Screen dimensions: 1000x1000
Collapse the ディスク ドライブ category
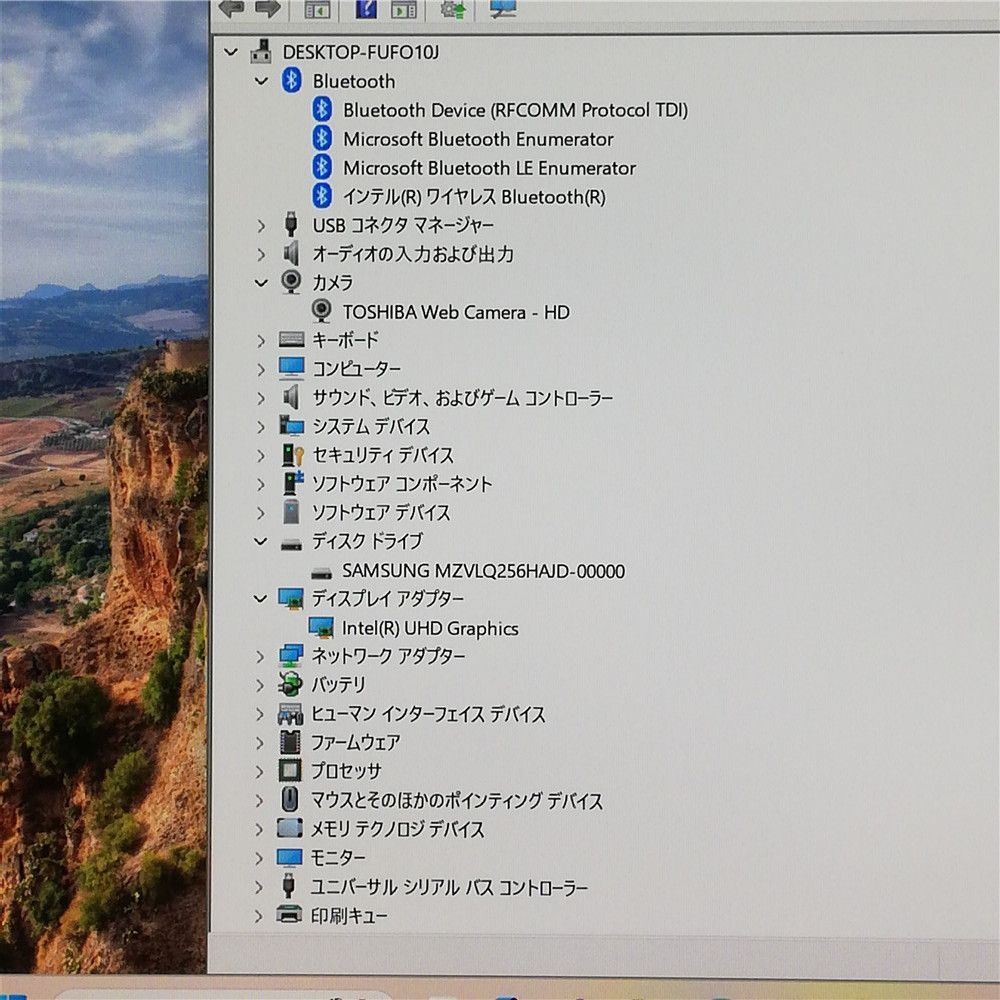coord(260,541)
